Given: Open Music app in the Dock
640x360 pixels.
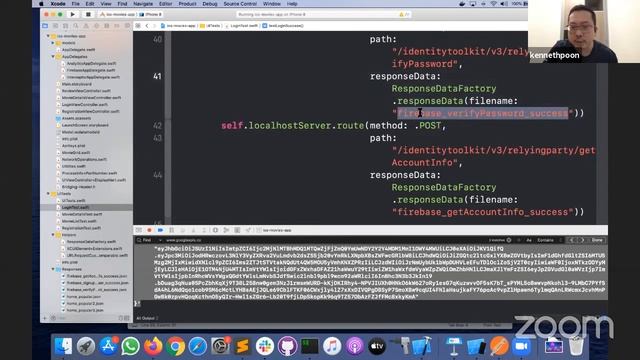Looking at the screenshot, I should (332, 347).
